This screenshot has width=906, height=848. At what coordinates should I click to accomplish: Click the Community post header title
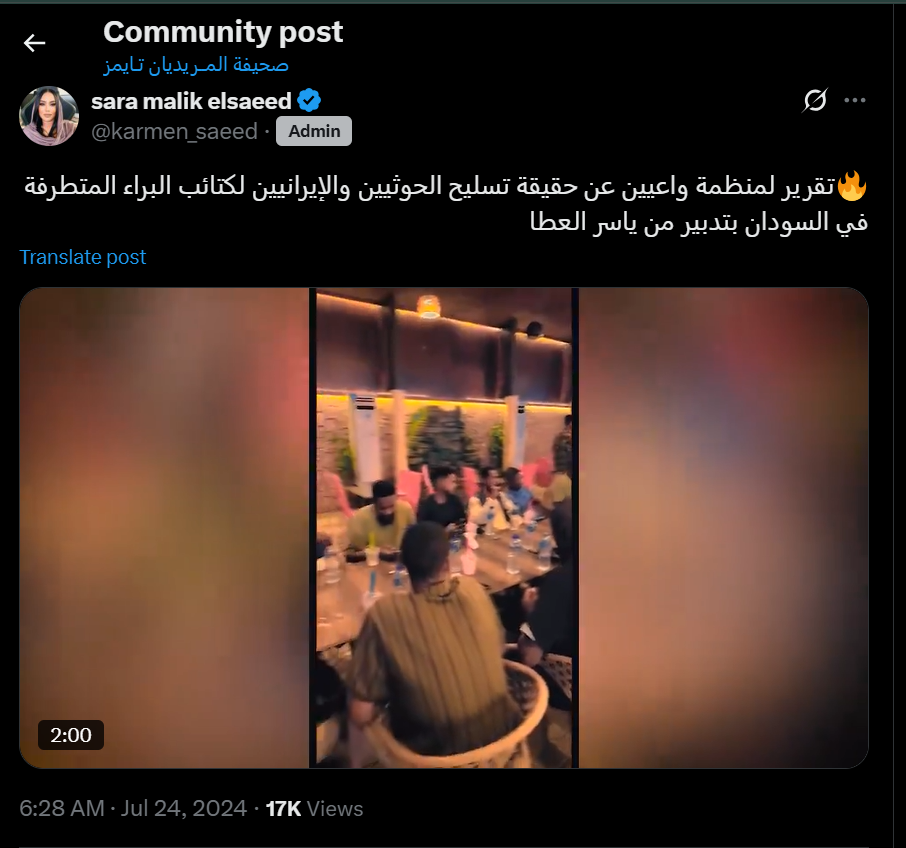tap(223, 32)
